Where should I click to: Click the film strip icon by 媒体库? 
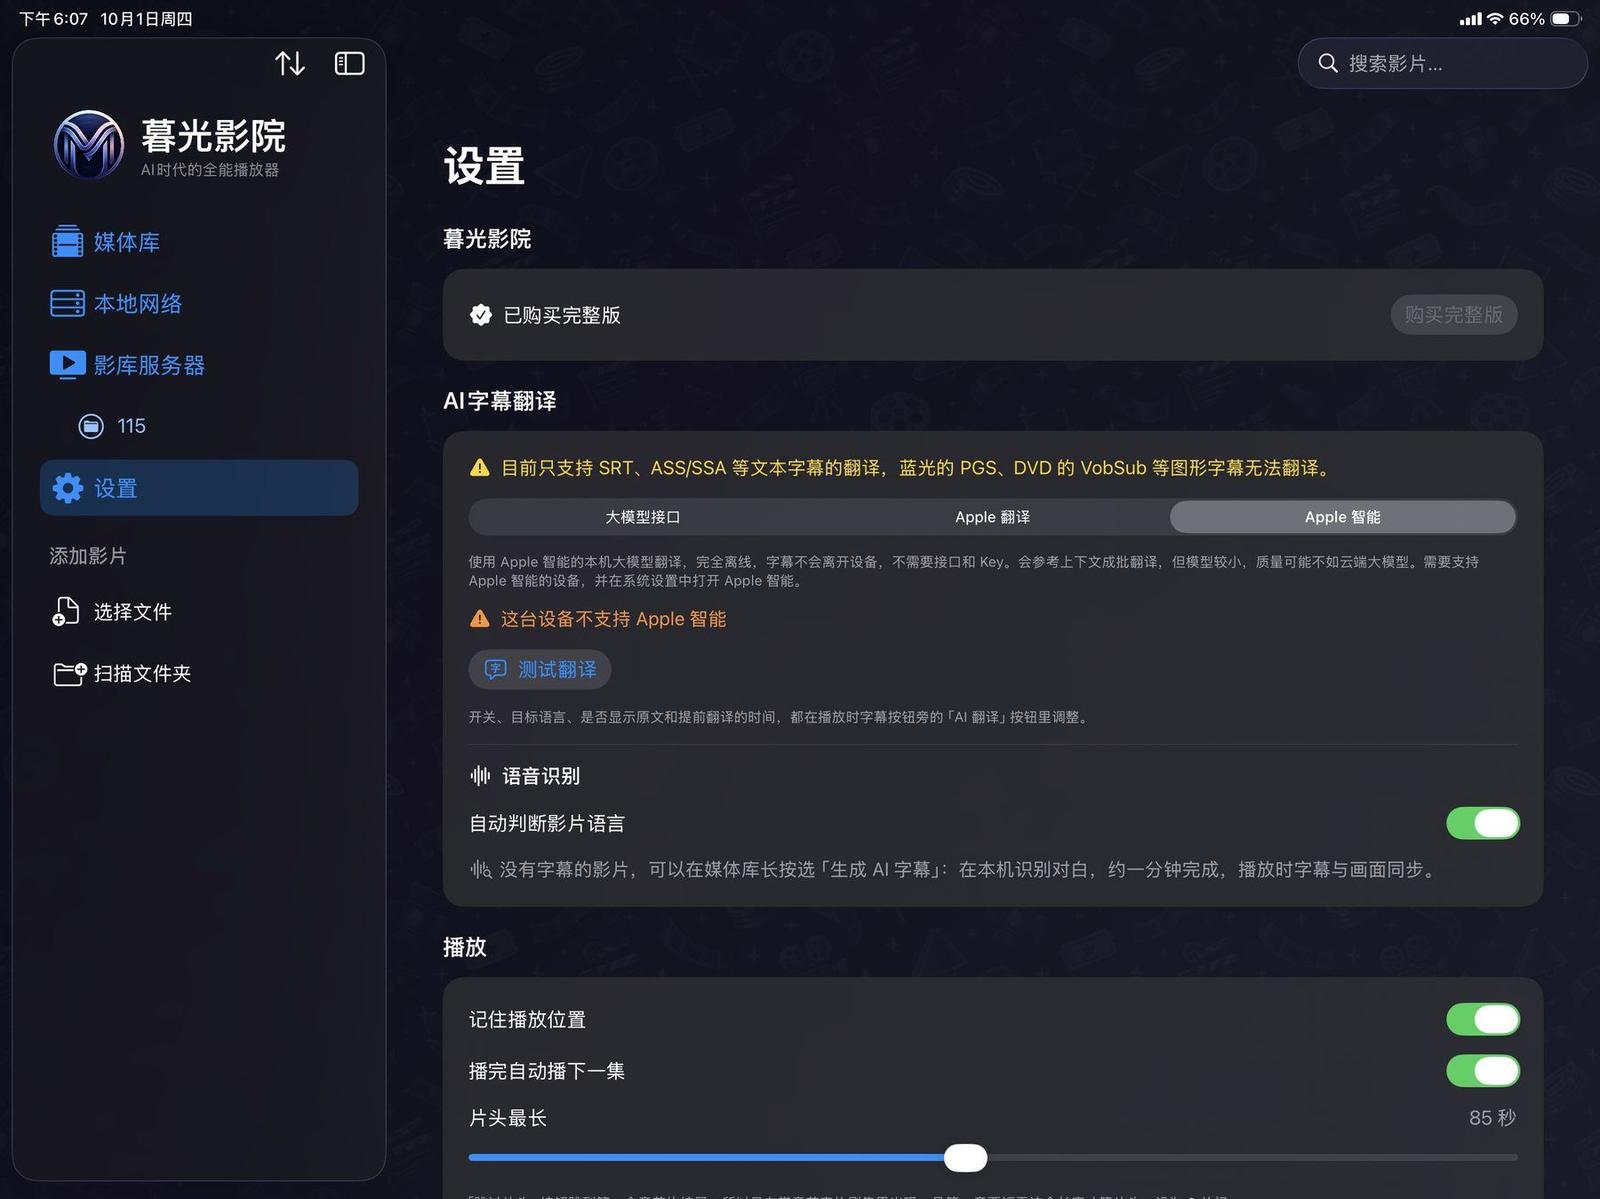pyautogui.click(x=67, y=242)
